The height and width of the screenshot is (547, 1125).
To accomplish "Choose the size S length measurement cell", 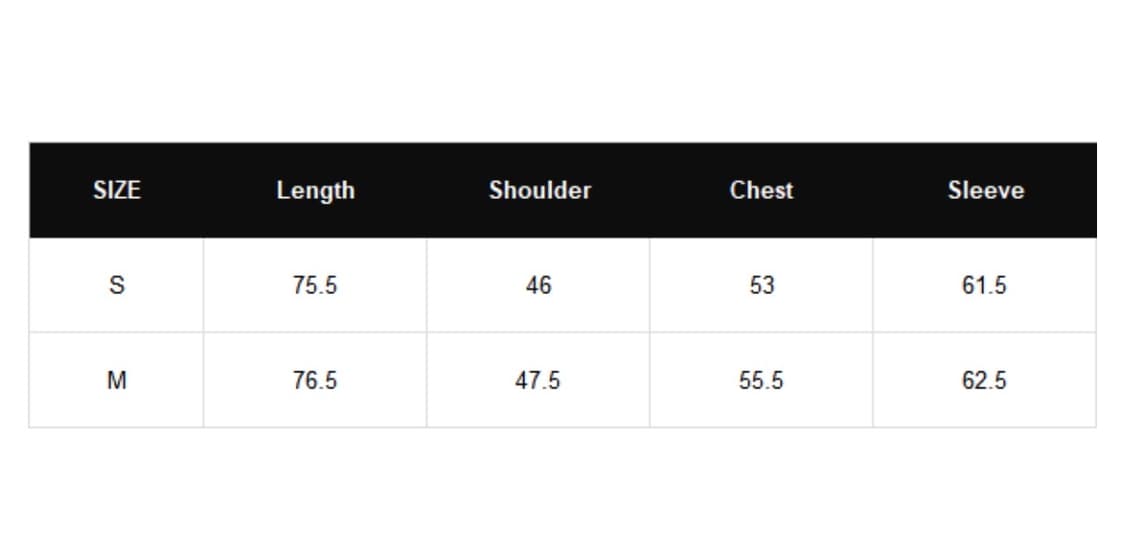I will [x=315, y=285].
